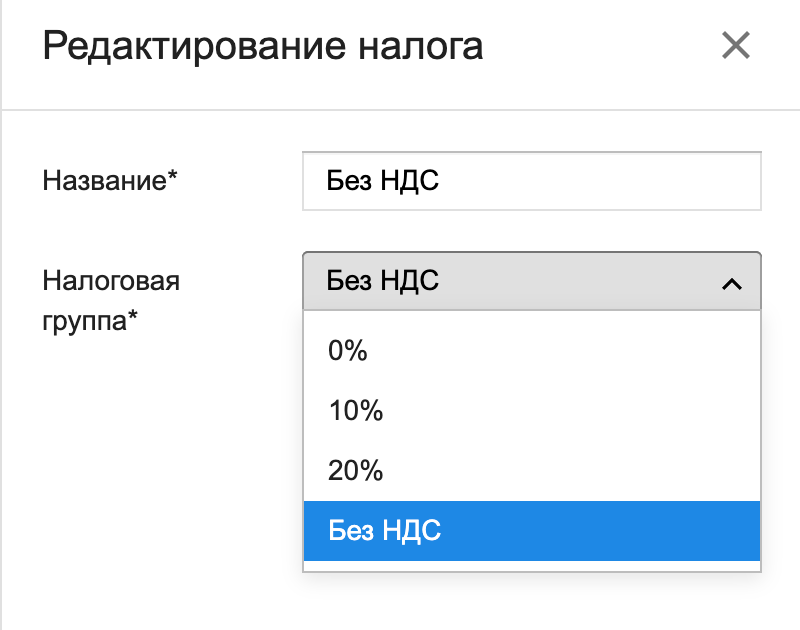Viewport: 800px width, 630px height.
Task: Collapse the tax group list via up-chevron
Action: [731, 283]
